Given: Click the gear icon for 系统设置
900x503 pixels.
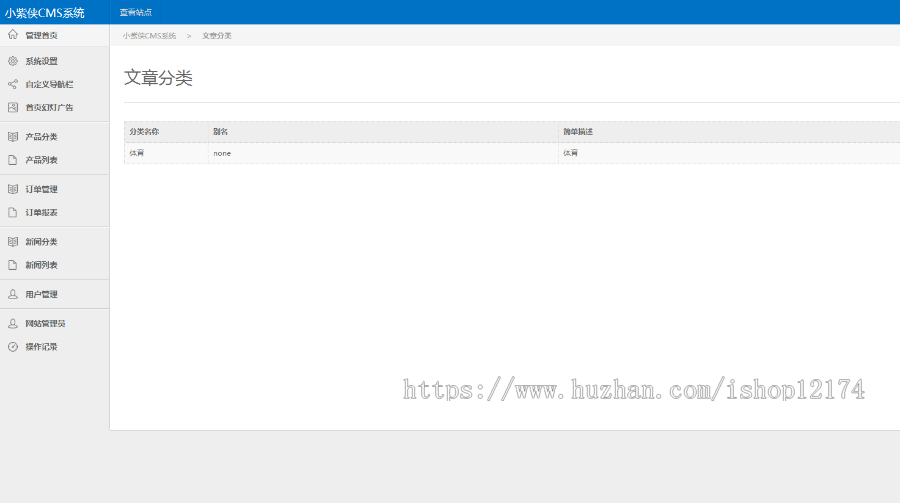Looking at the screenshot, I should [13, 61].
